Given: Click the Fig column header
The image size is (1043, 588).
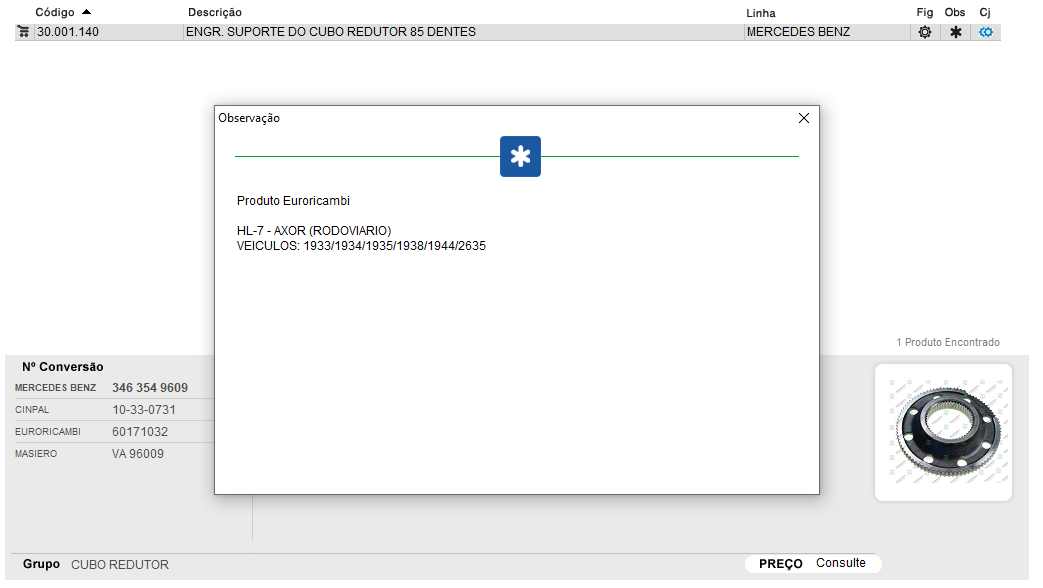Looking at the screenshot, I should (924, 12).
